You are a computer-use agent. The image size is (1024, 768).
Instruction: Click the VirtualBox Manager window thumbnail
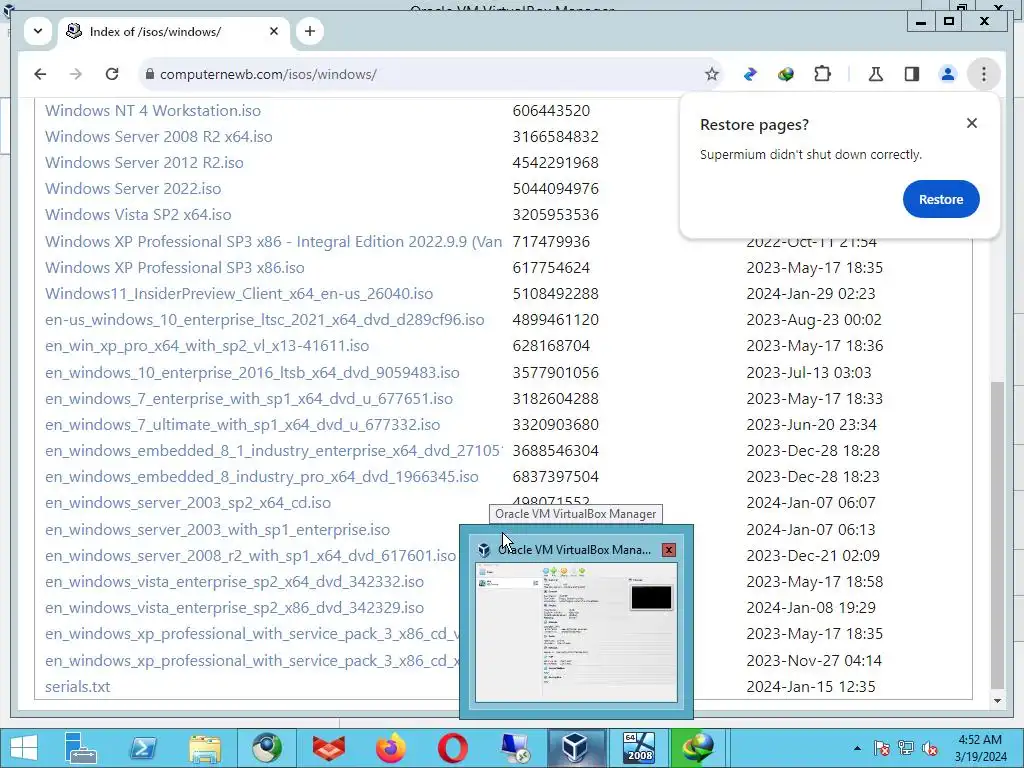coord(576,632)
